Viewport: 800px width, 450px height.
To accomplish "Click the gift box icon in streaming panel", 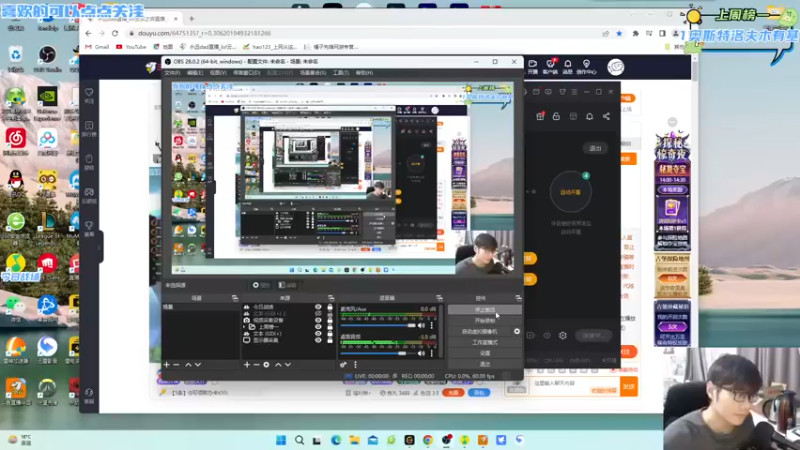I will pos(540,116).
